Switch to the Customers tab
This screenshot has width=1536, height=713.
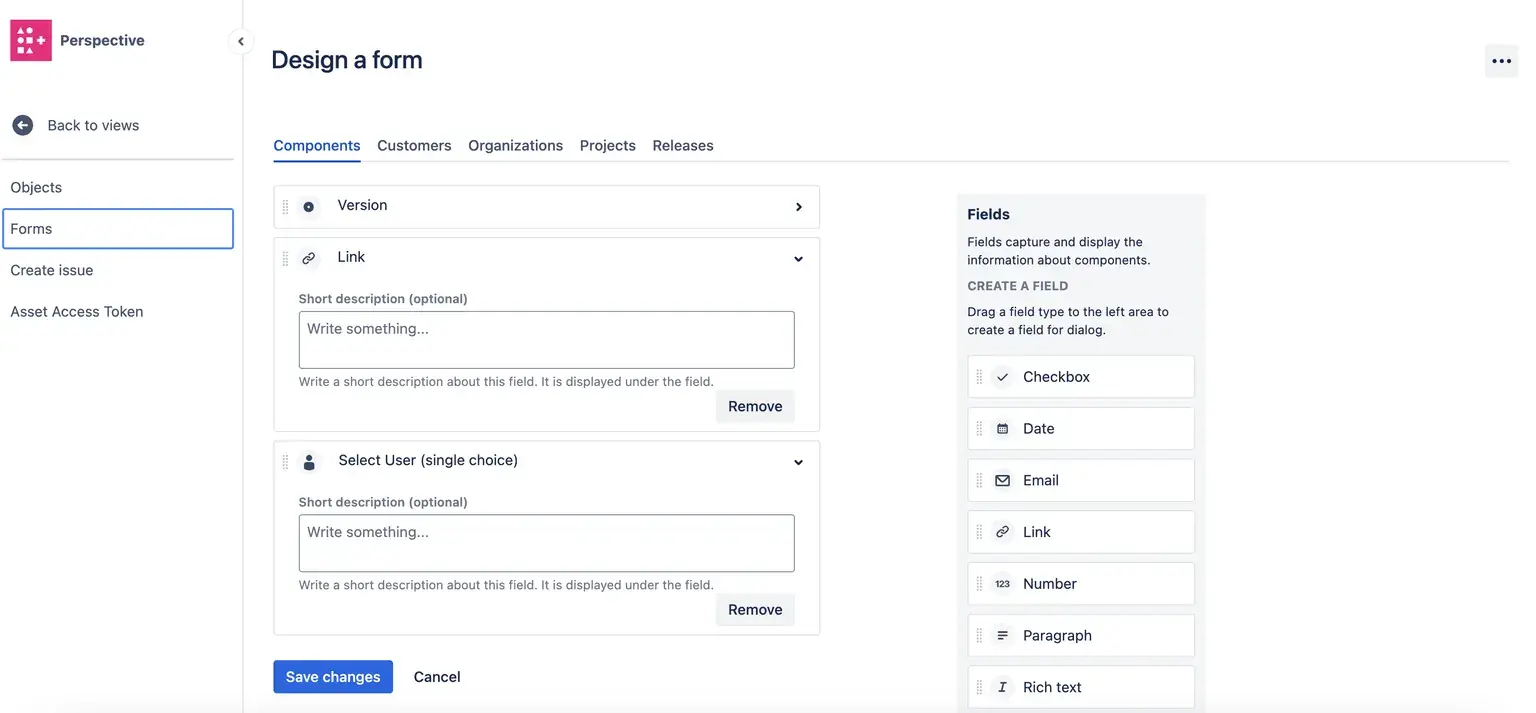(414, 145)
